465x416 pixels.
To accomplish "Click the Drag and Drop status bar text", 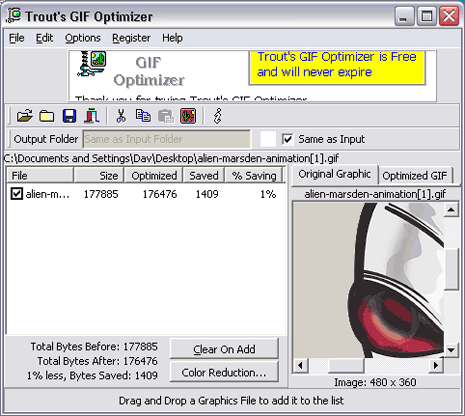I will tap(231, 400).
